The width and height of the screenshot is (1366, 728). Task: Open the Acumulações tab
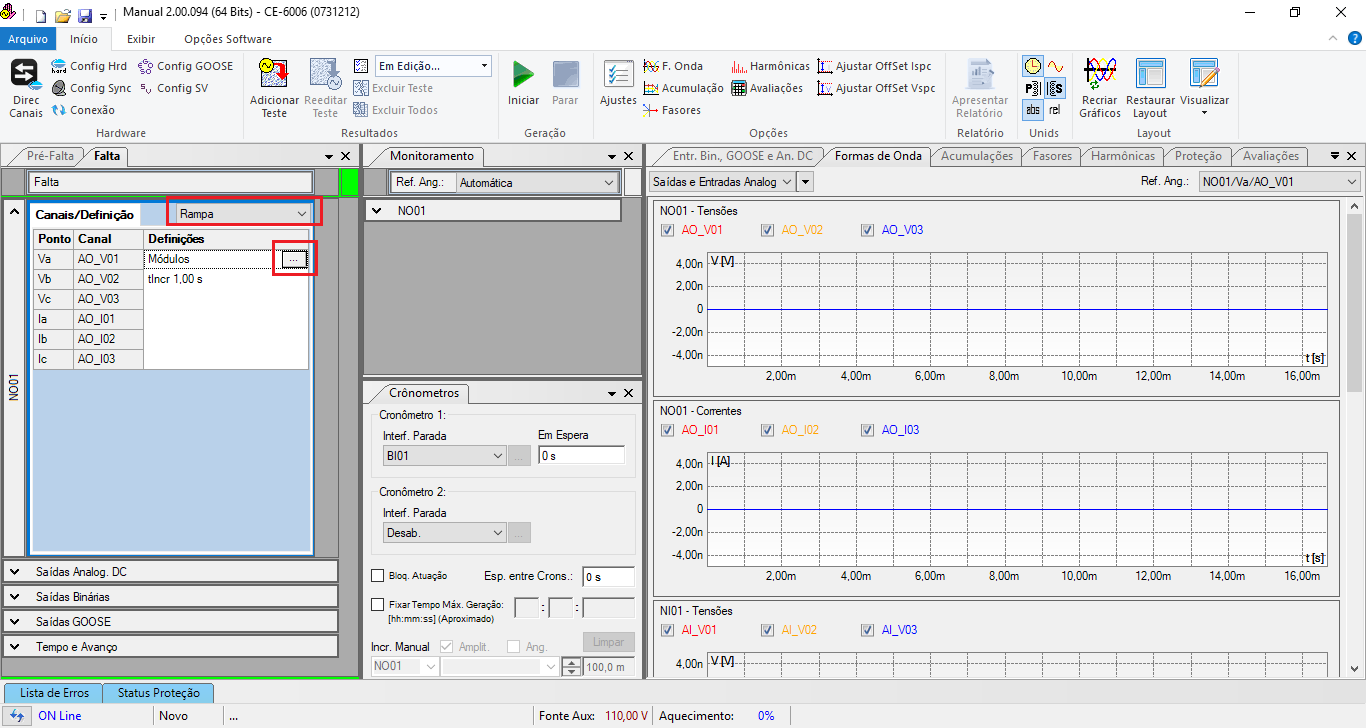point(977,156)
